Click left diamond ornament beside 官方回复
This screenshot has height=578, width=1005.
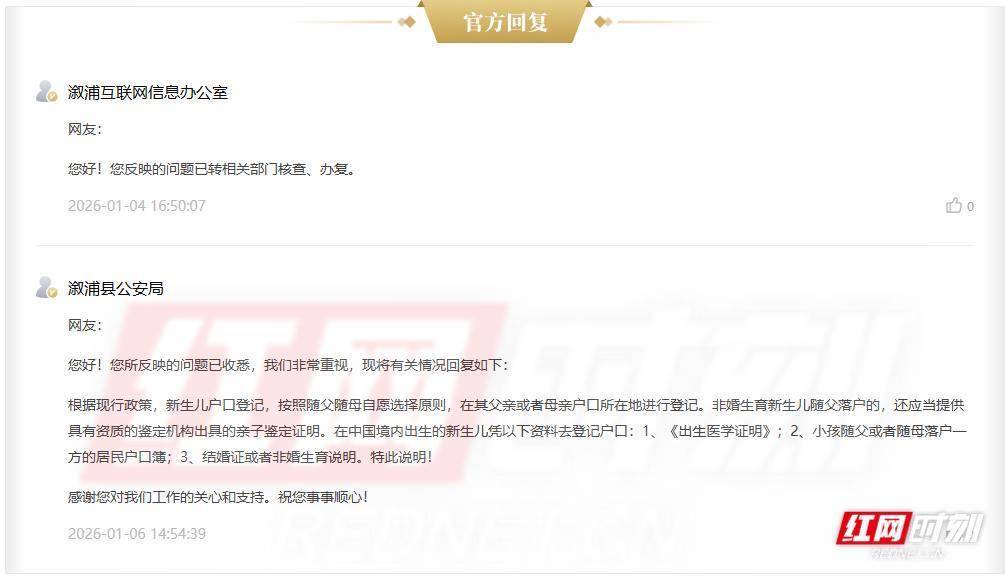pyautogui.click(x=406, y=22)
